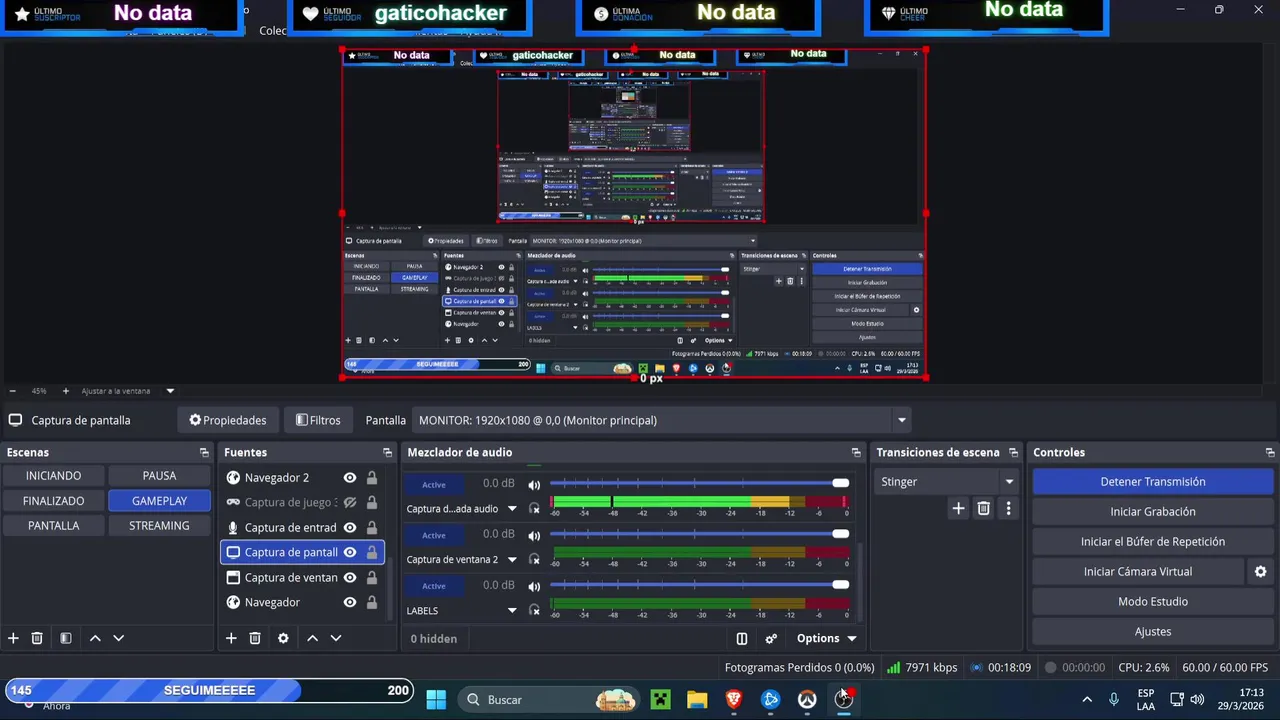Screen dimensions: 1280x720
Task: Open Ajustes settings button
Action: (1153, 632)
